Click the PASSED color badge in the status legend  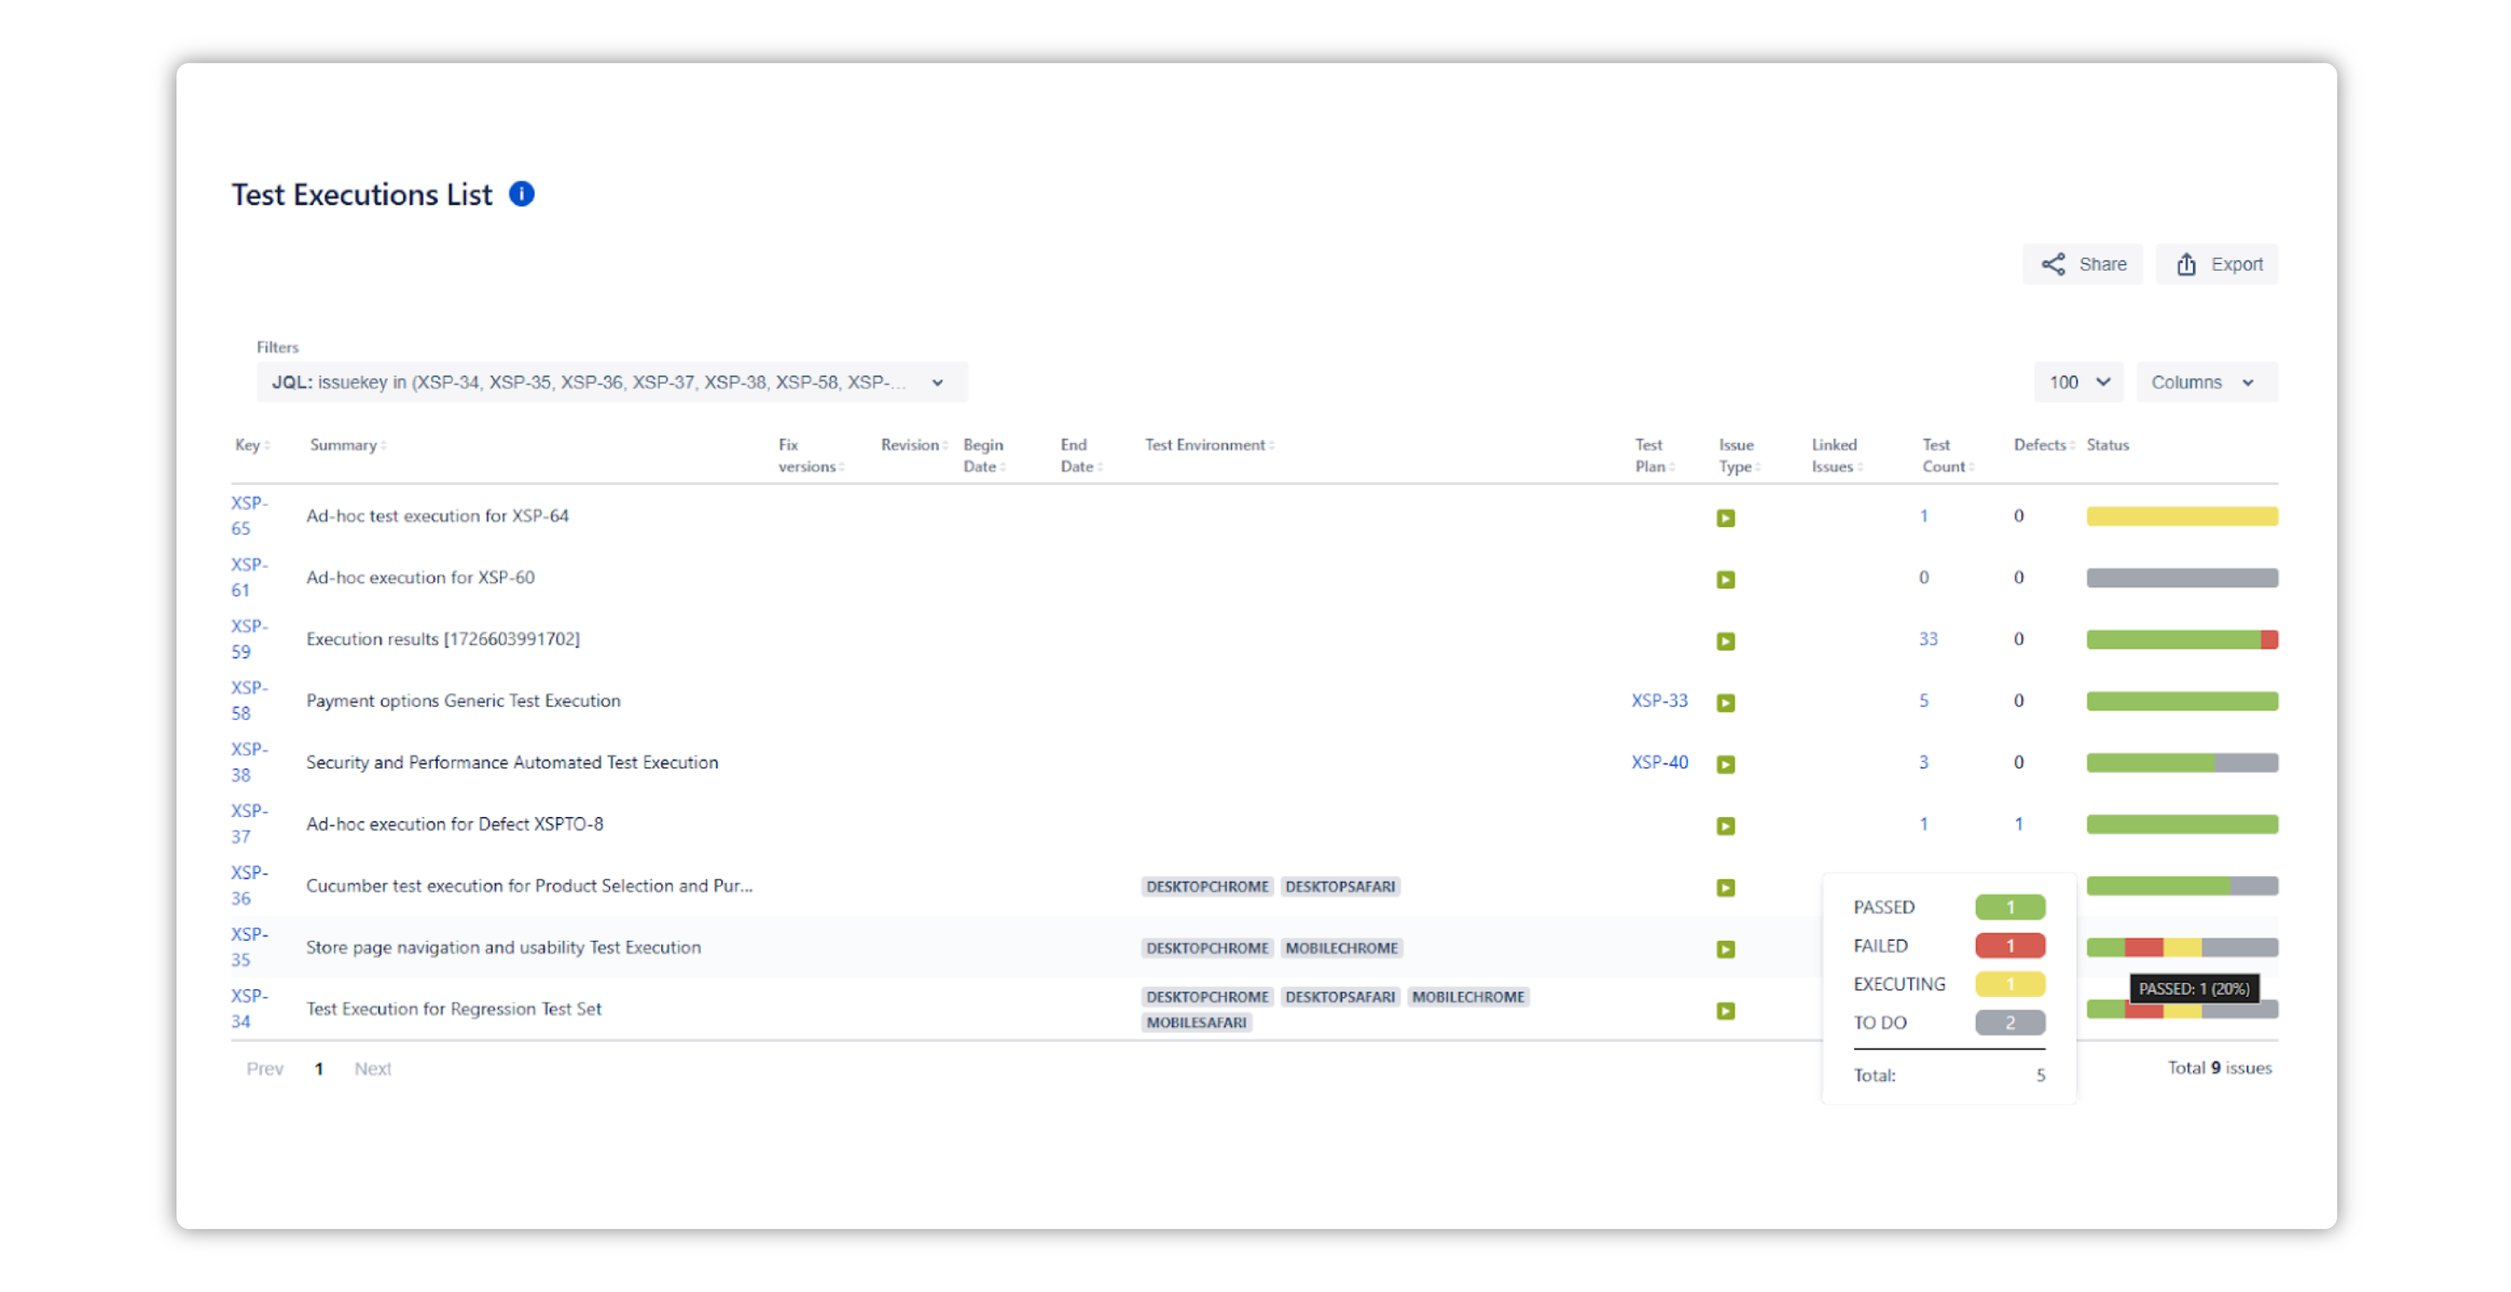2008,907
